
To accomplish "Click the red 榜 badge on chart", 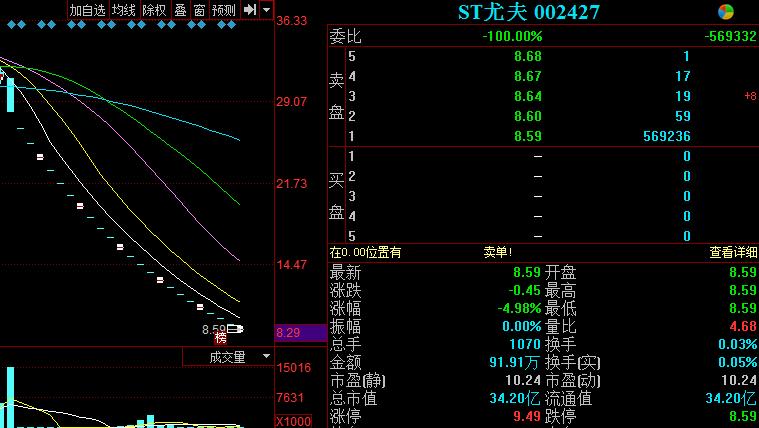I will tap(221, 337).
